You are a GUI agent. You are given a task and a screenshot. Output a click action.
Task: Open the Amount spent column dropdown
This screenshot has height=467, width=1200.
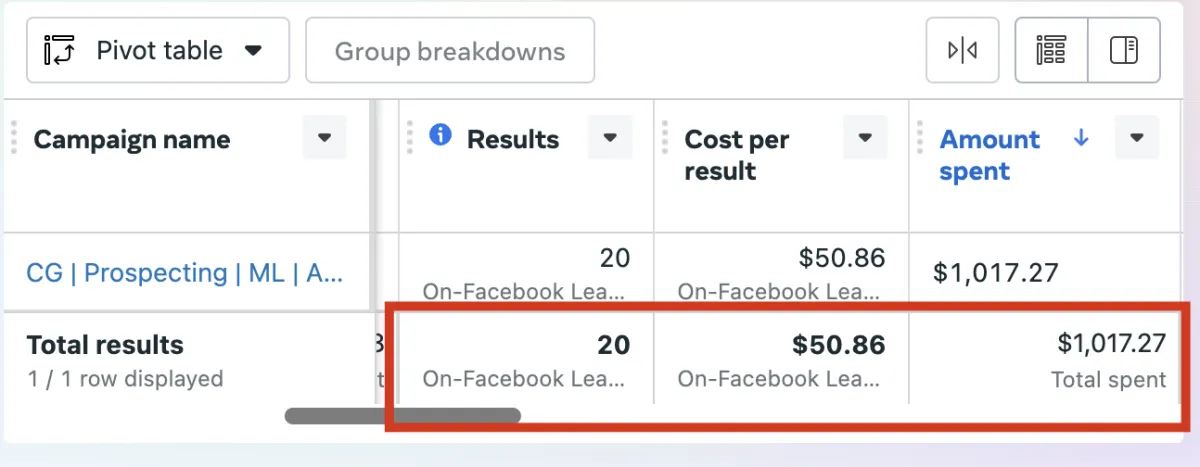[x=1136, y=138]
